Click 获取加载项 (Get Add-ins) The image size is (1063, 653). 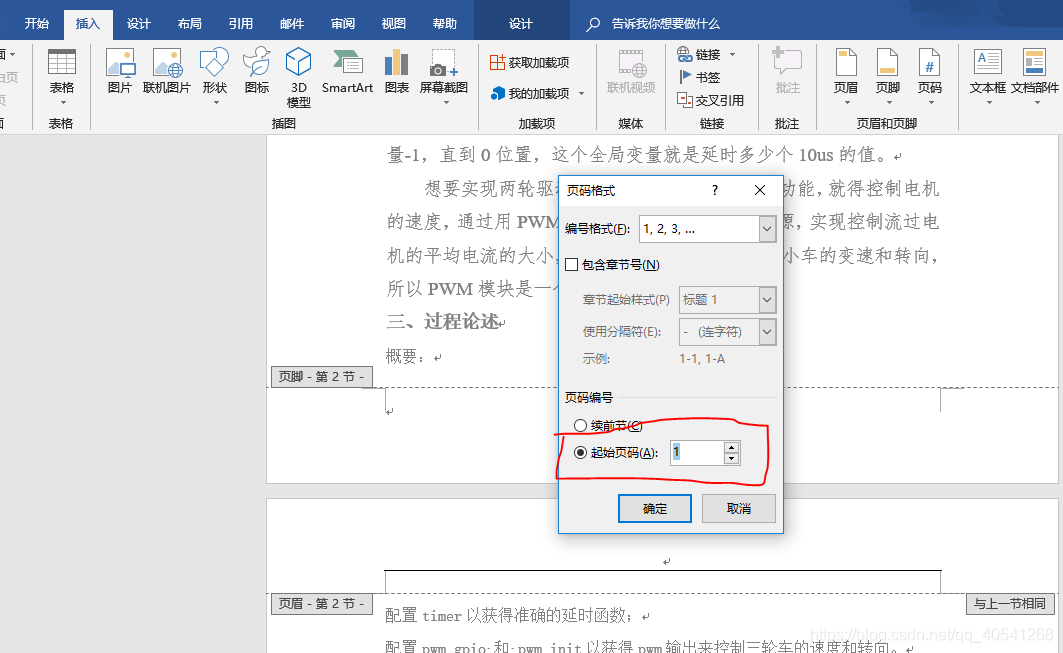[x=529, y=62]
